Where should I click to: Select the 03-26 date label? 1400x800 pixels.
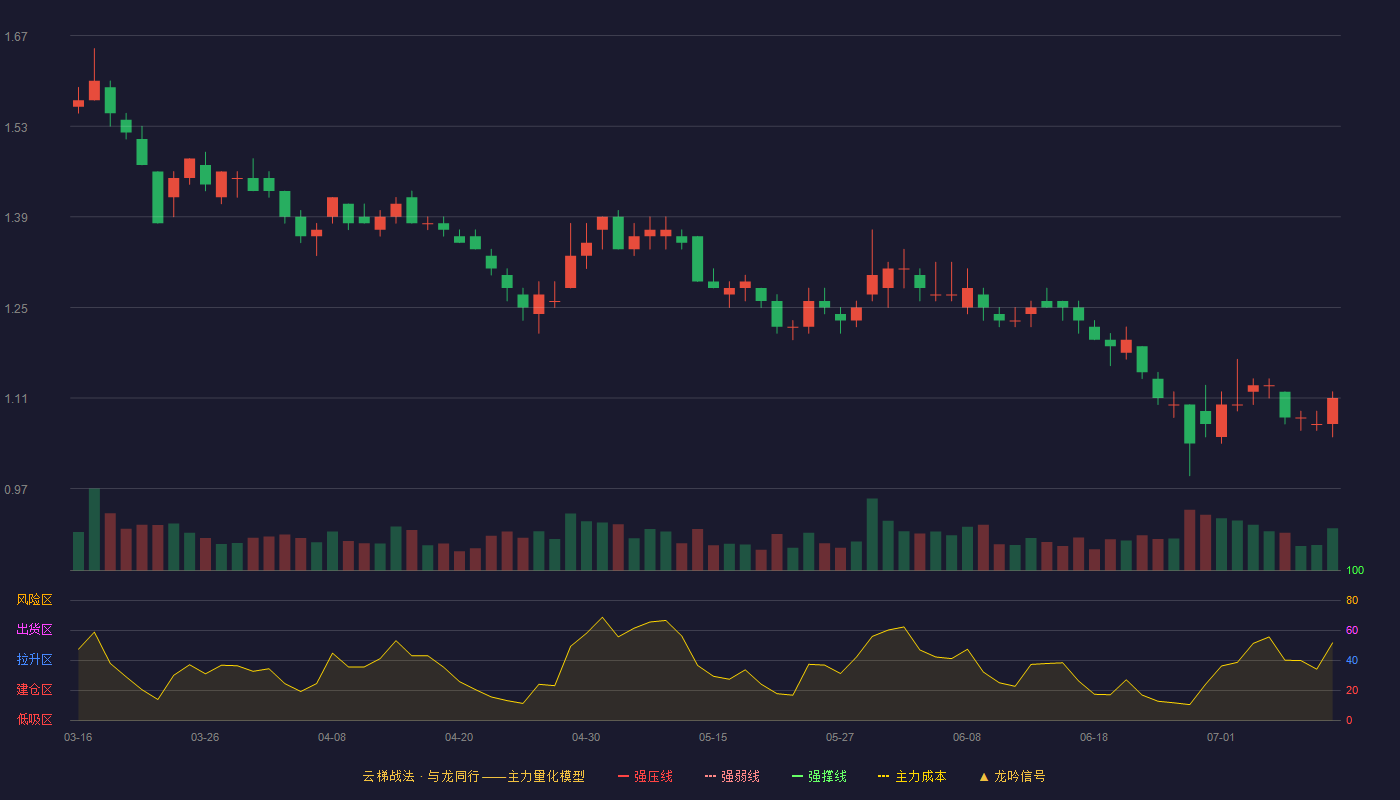click(x=205, y=737)
